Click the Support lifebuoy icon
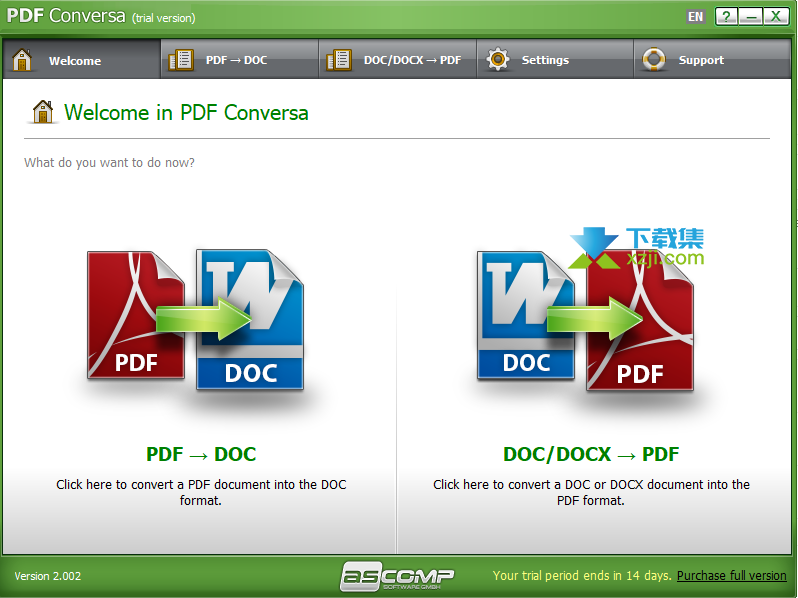 click(x=654, y=60)
